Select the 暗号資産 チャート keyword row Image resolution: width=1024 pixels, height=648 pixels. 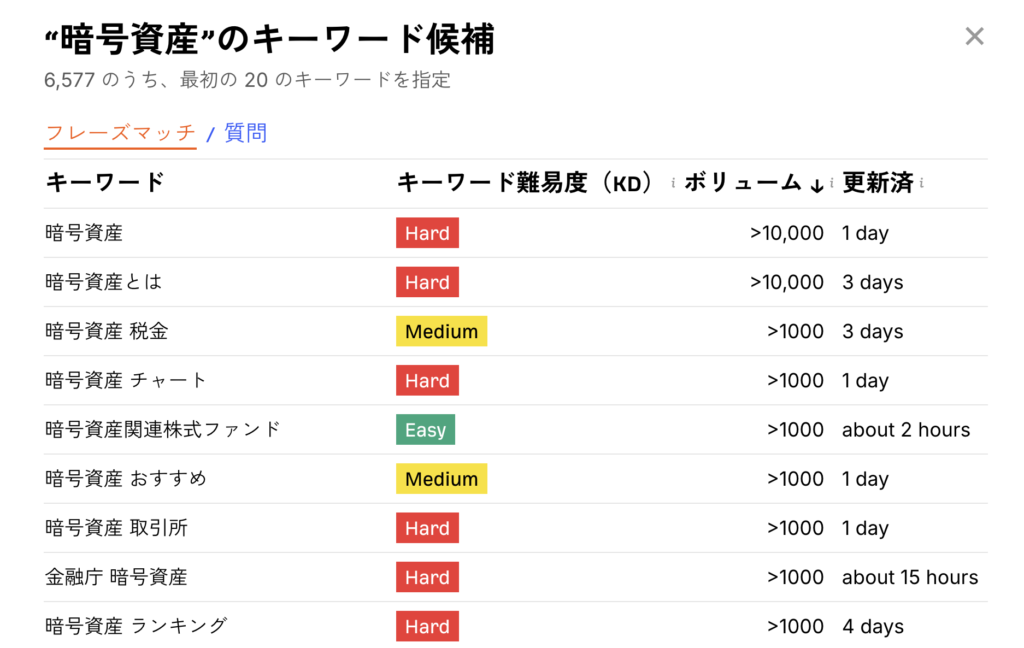(126, 380)
